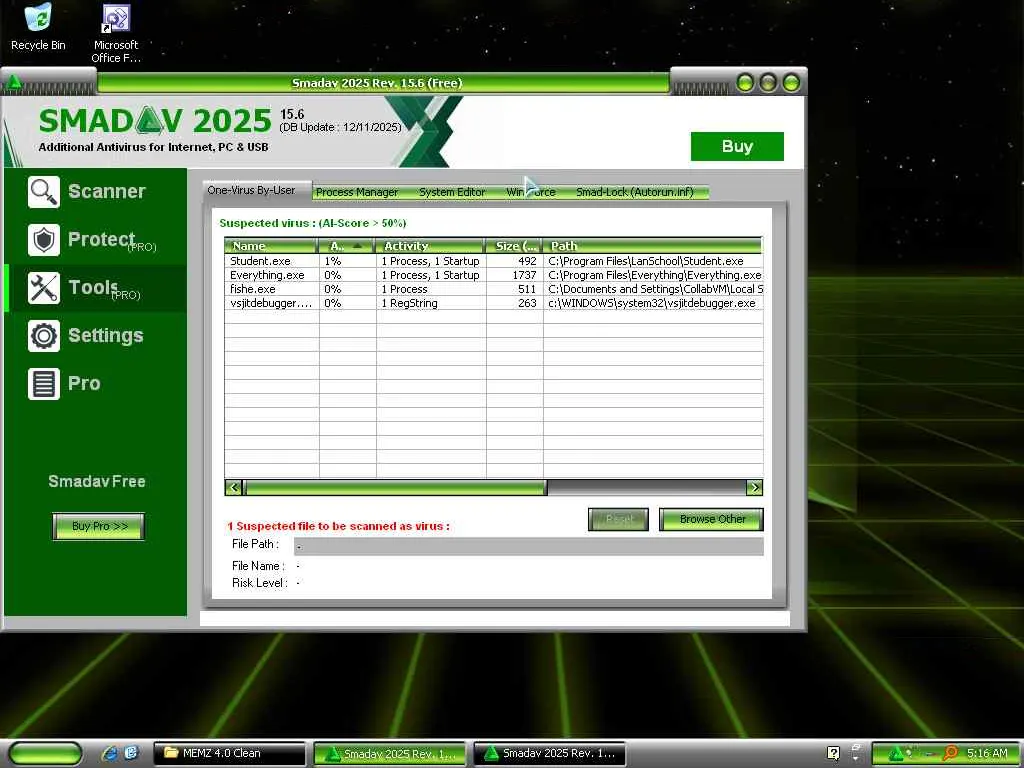Open MEMZ 4.0 Clean taskbar button

coord(229,753)
